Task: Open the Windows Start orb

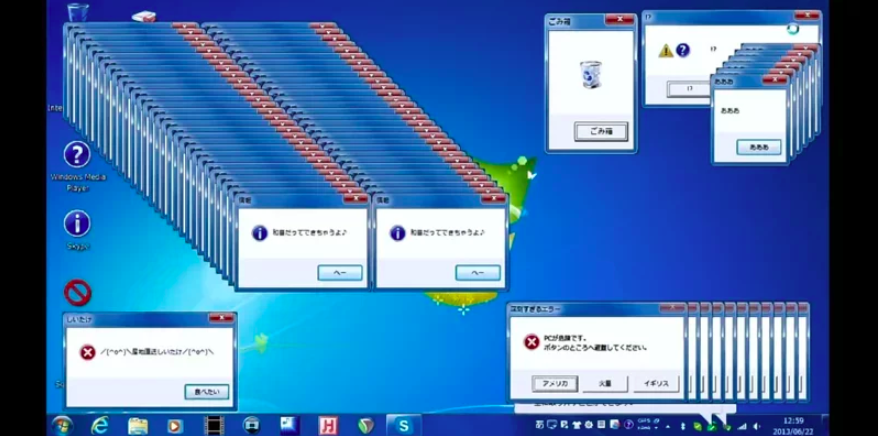Action: [x=62, y=426]
